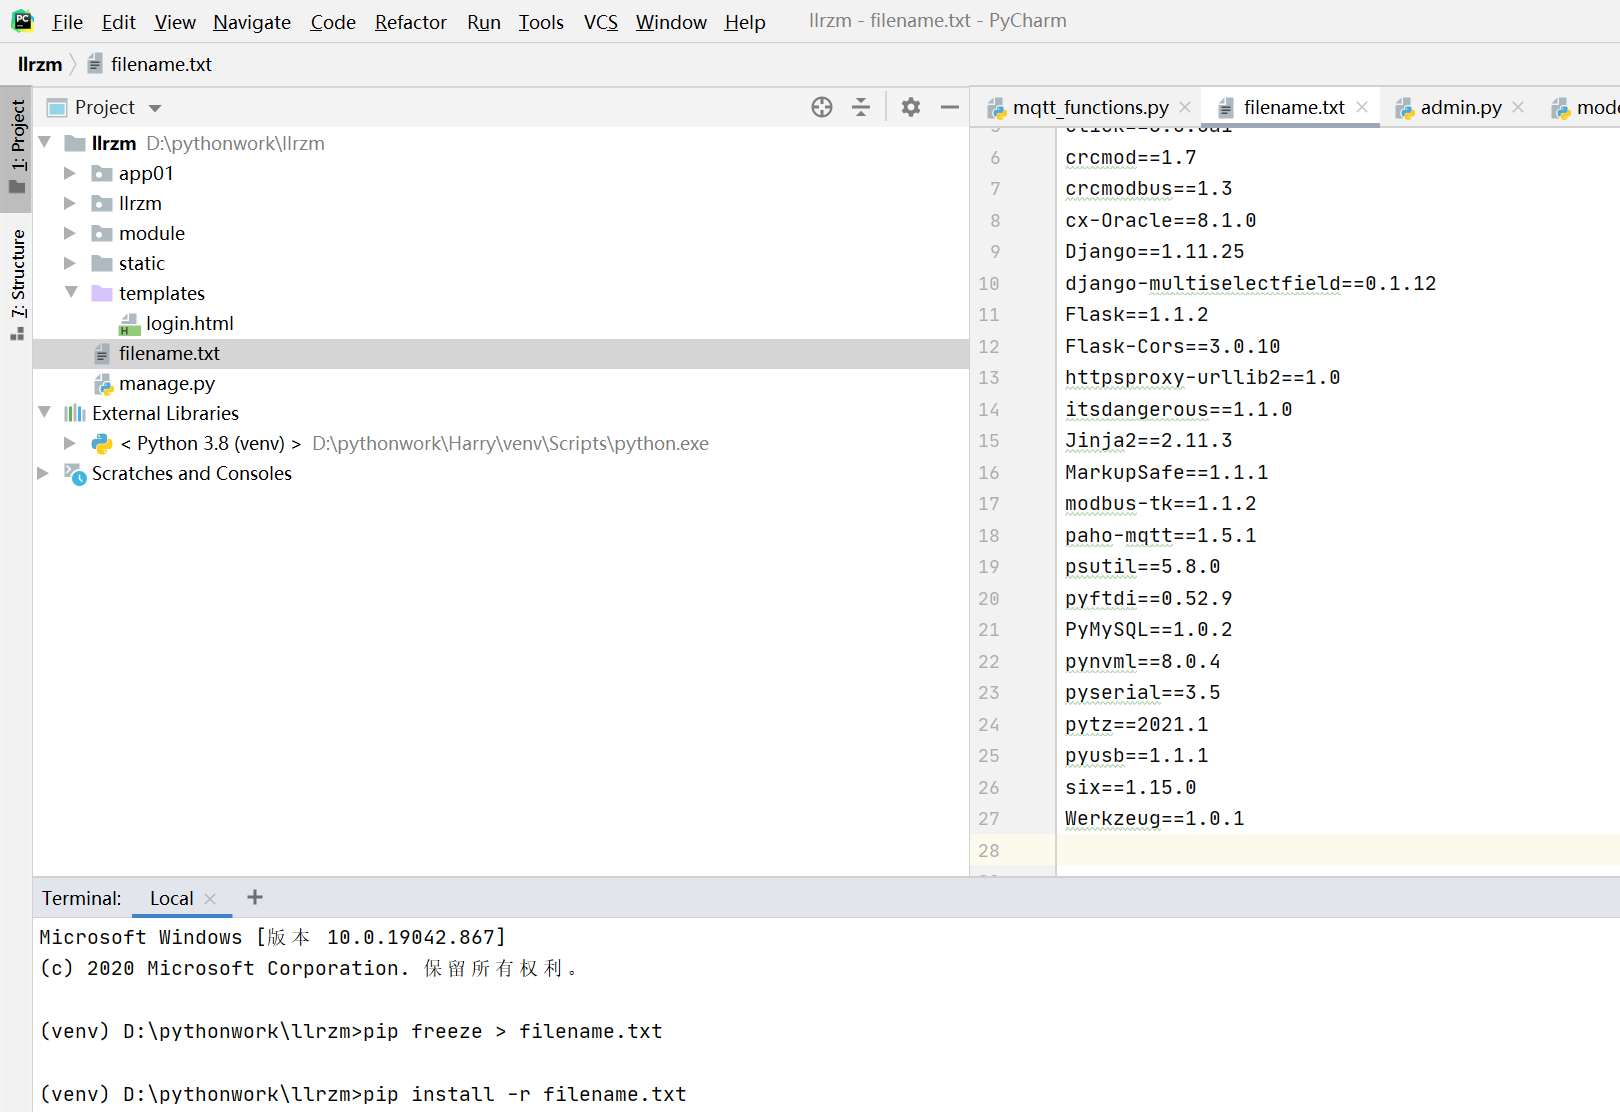Switch to the Local terminal tab
Image resolution: width=1620 pixels, height=1112 pixels.
(170, 897)
